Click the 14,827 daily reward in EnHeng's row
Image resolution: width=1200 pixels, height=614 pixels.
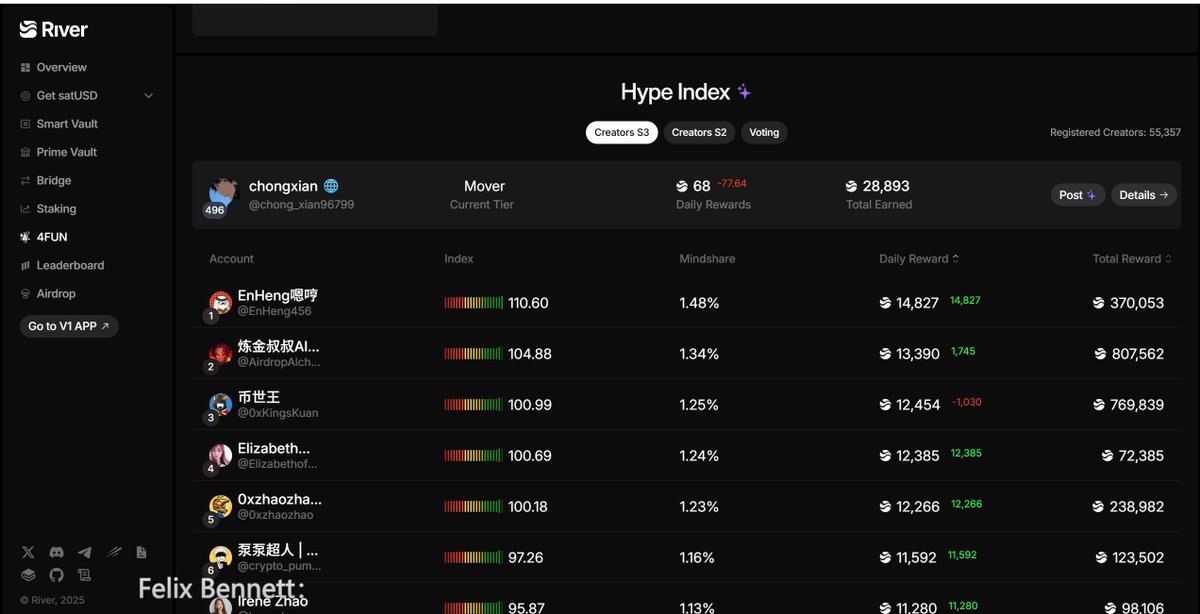click(917, 303)
